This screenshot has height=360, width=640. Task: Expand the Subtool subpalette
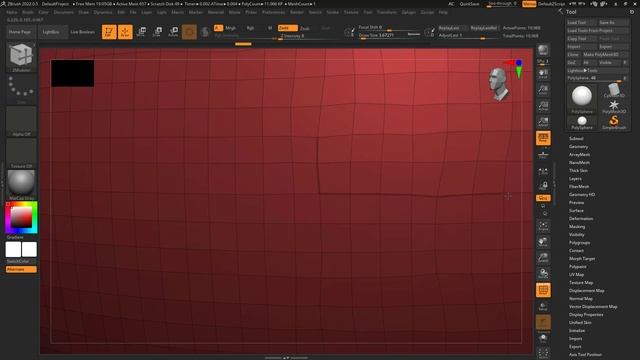click(x=576, y=138)
